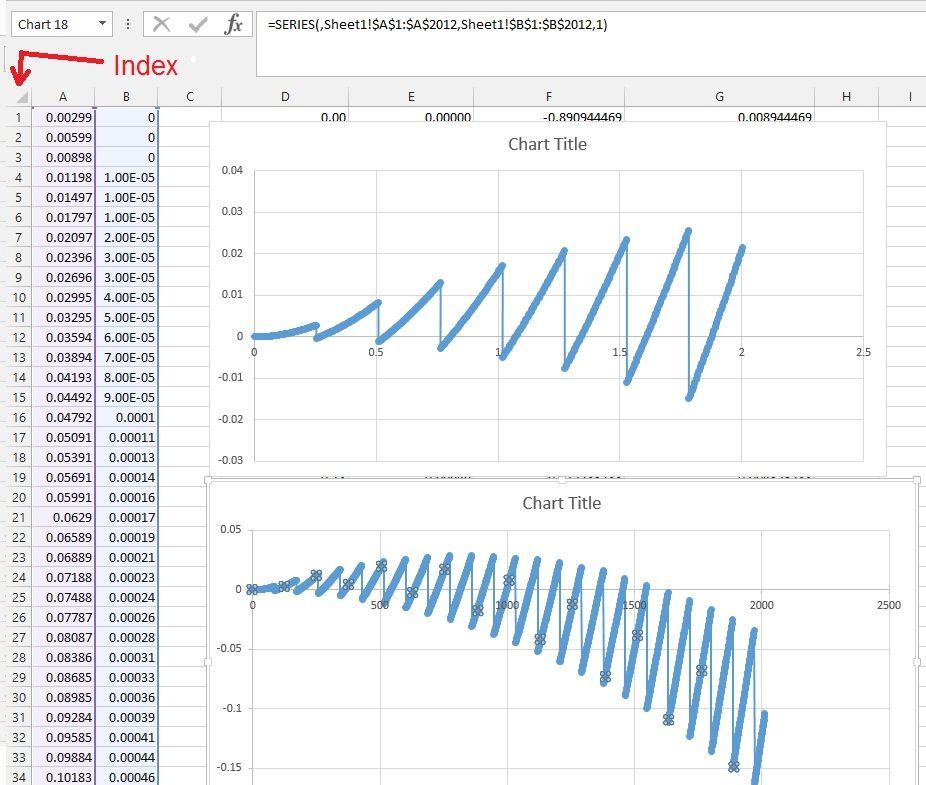926x785 pixels.
Task: Click the upper chart's 0.04 axis label
Action: point(232,170)
